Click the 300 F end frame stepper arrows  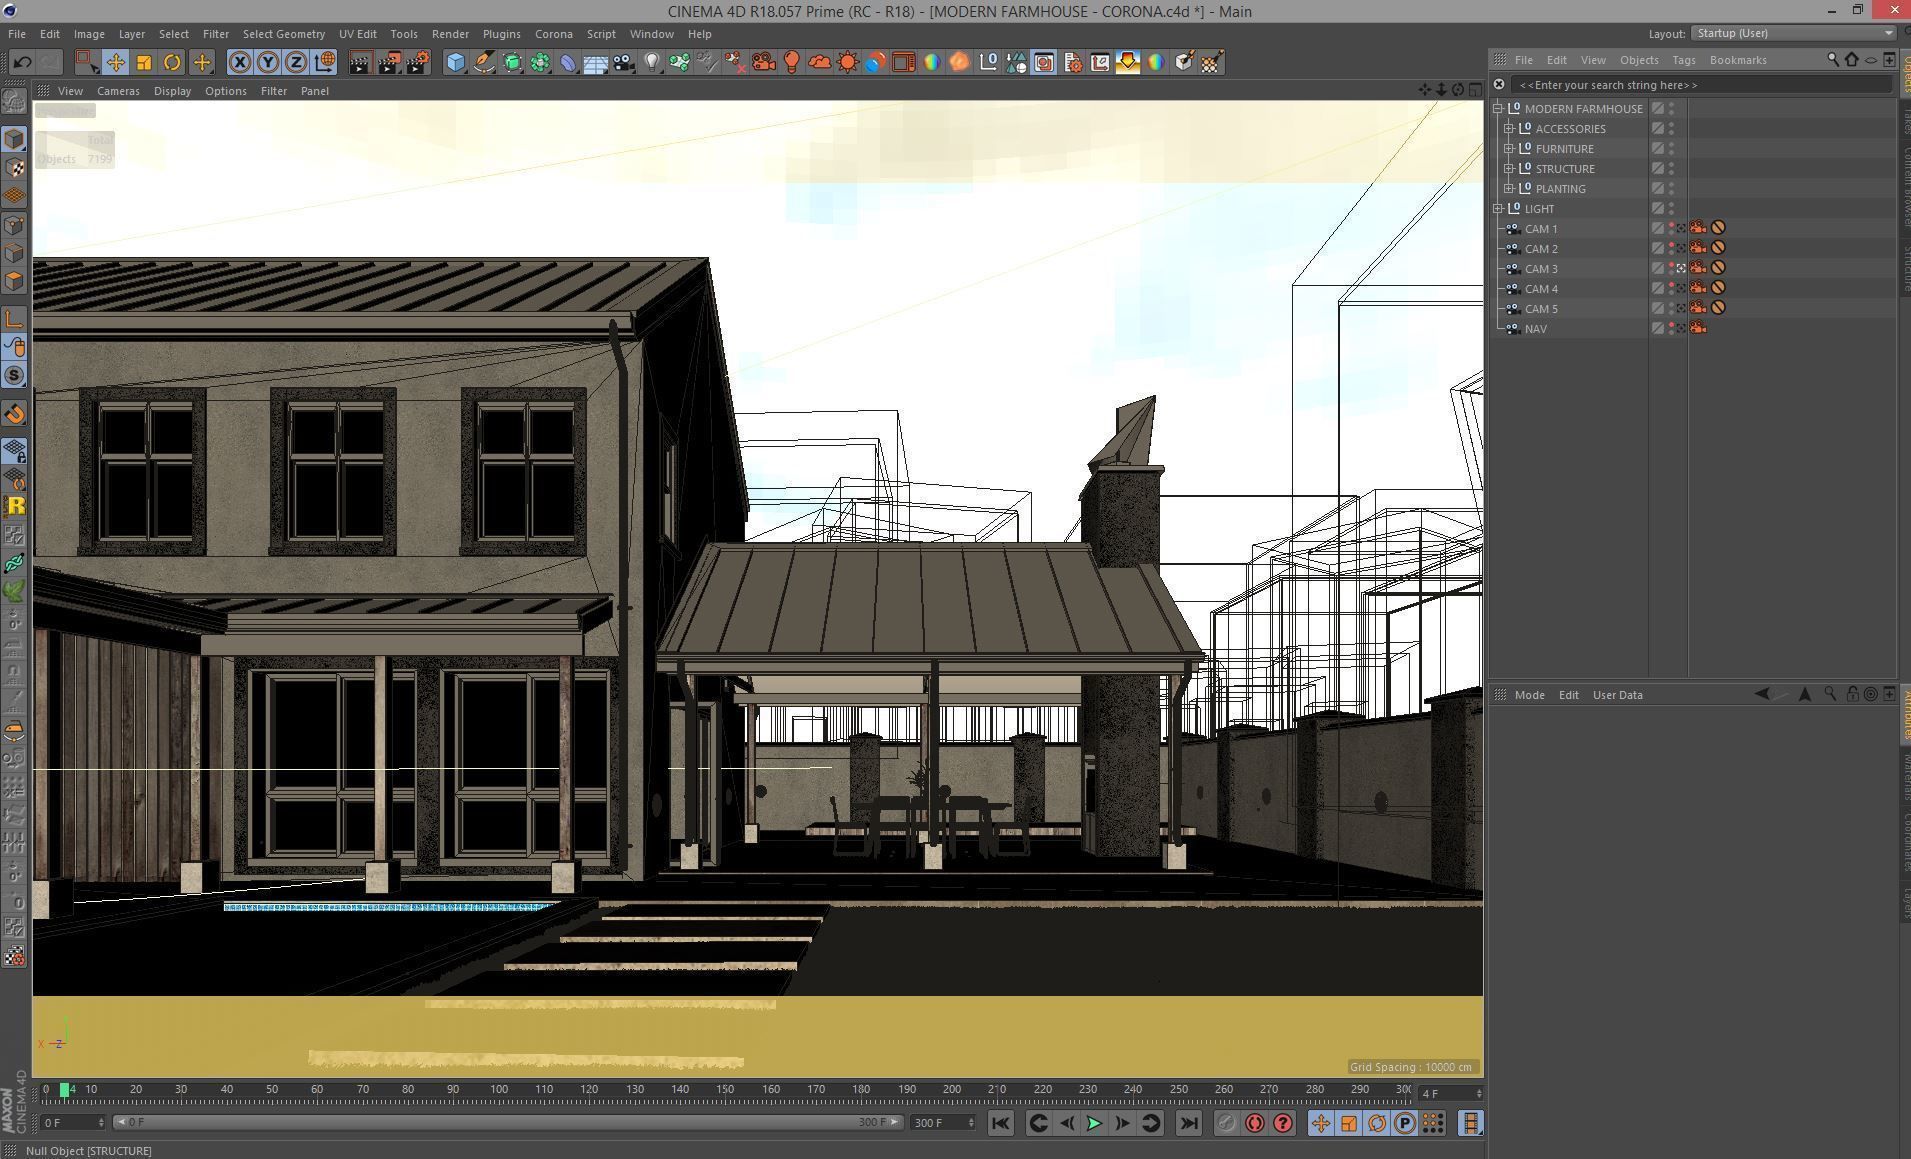tap(971, 1123)
